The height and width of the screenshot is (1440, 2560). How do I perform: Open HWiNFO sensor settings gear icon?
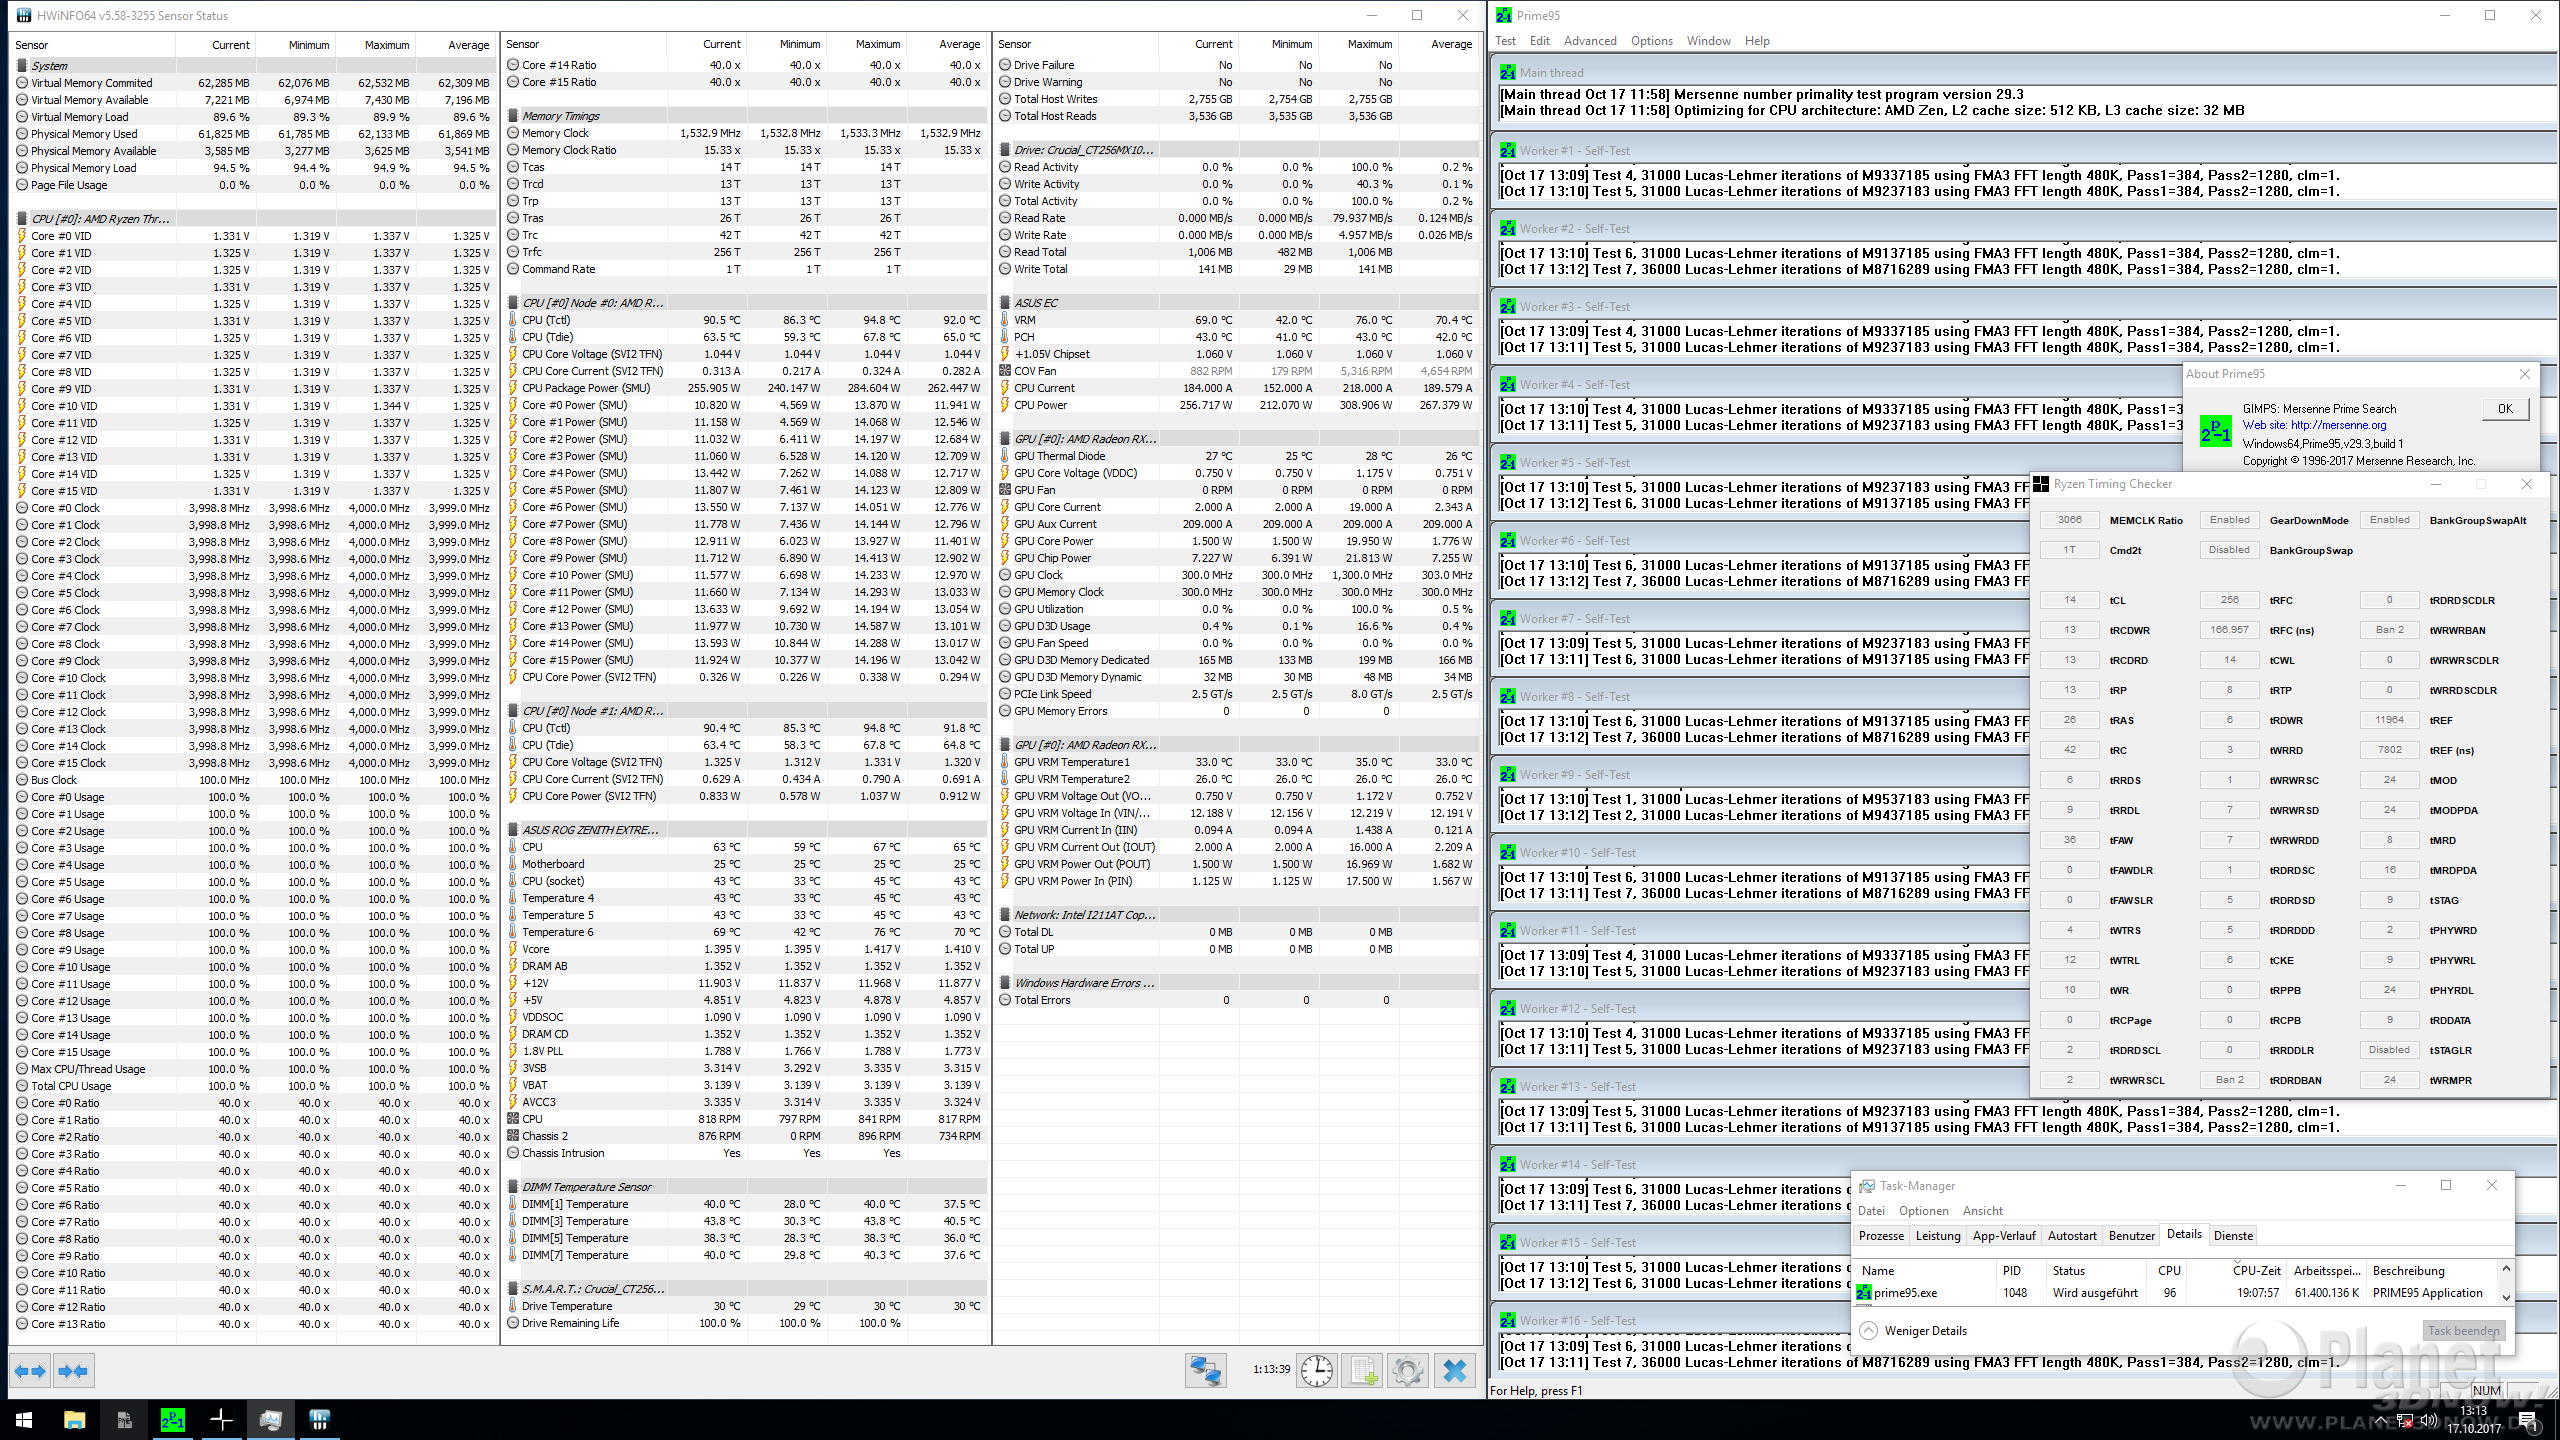coord(1408,1370)
